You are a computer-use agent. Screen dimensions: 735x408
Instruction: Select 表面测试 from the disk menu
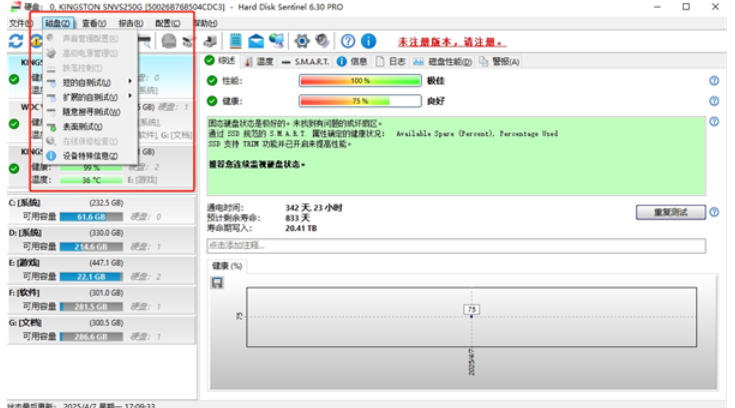(x=83, y=127)
